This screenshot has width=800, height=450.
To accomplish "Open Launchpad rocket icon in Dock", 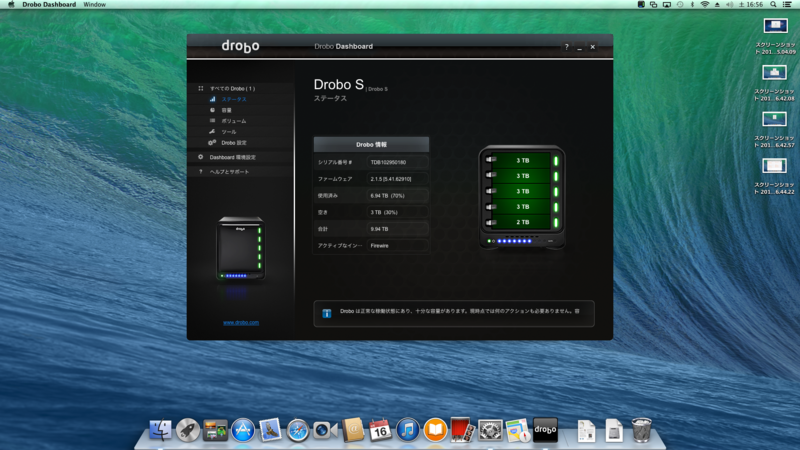I will (188, 431).
